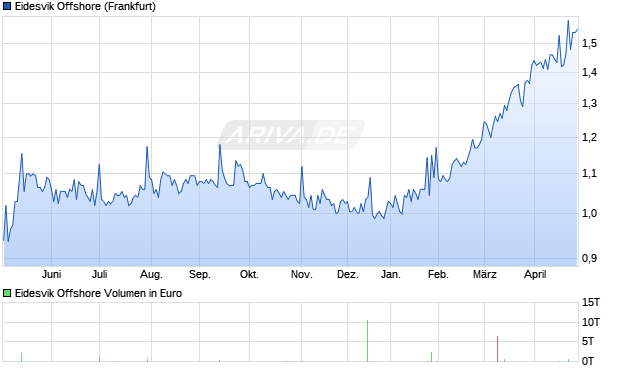The image size is (620, 371).
Task: Click the 0,9 price axis value
Action: point(590,258)
